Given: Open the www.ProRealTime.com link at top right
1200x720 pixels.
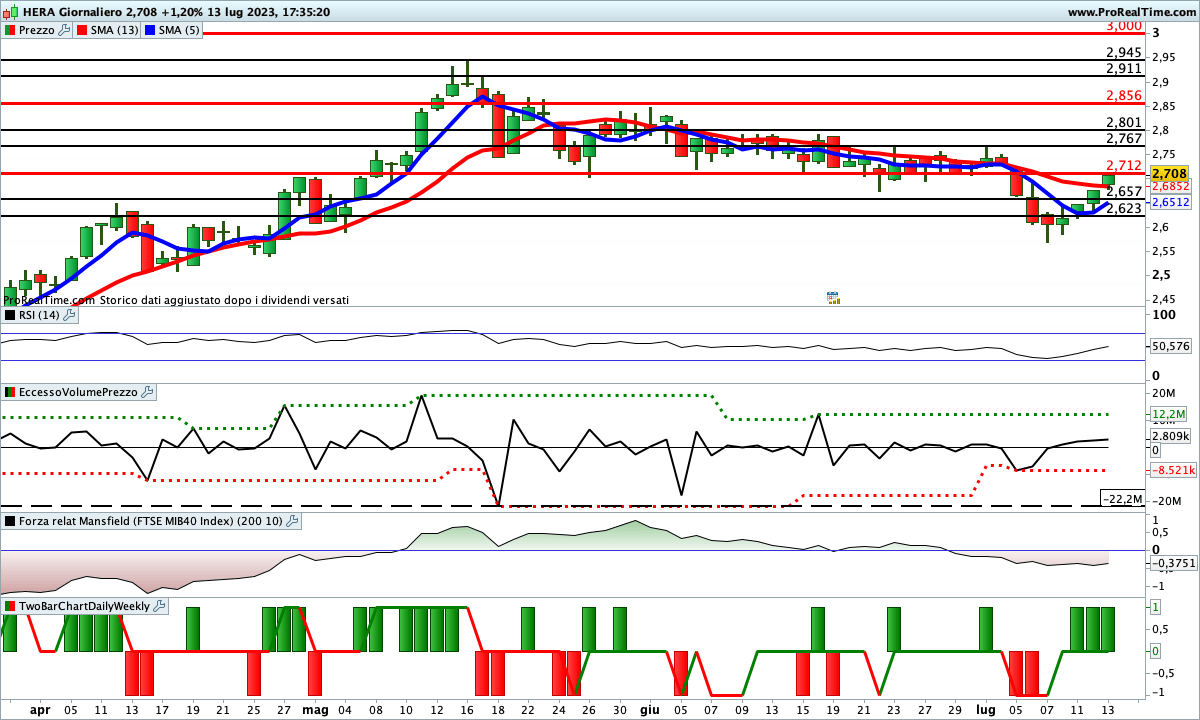Looking at the screenshot, I should click(x=1131, y=12).
